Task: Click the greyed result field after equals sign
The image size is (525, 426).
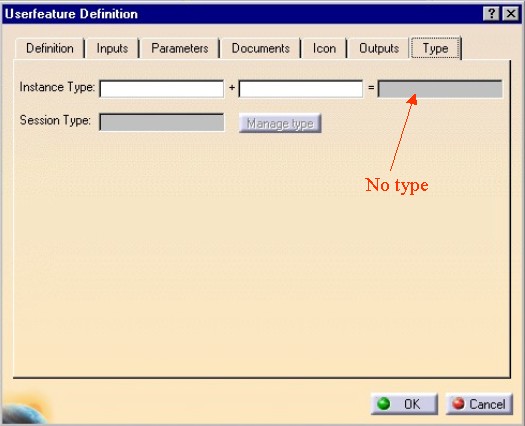Action: (440, 89)
